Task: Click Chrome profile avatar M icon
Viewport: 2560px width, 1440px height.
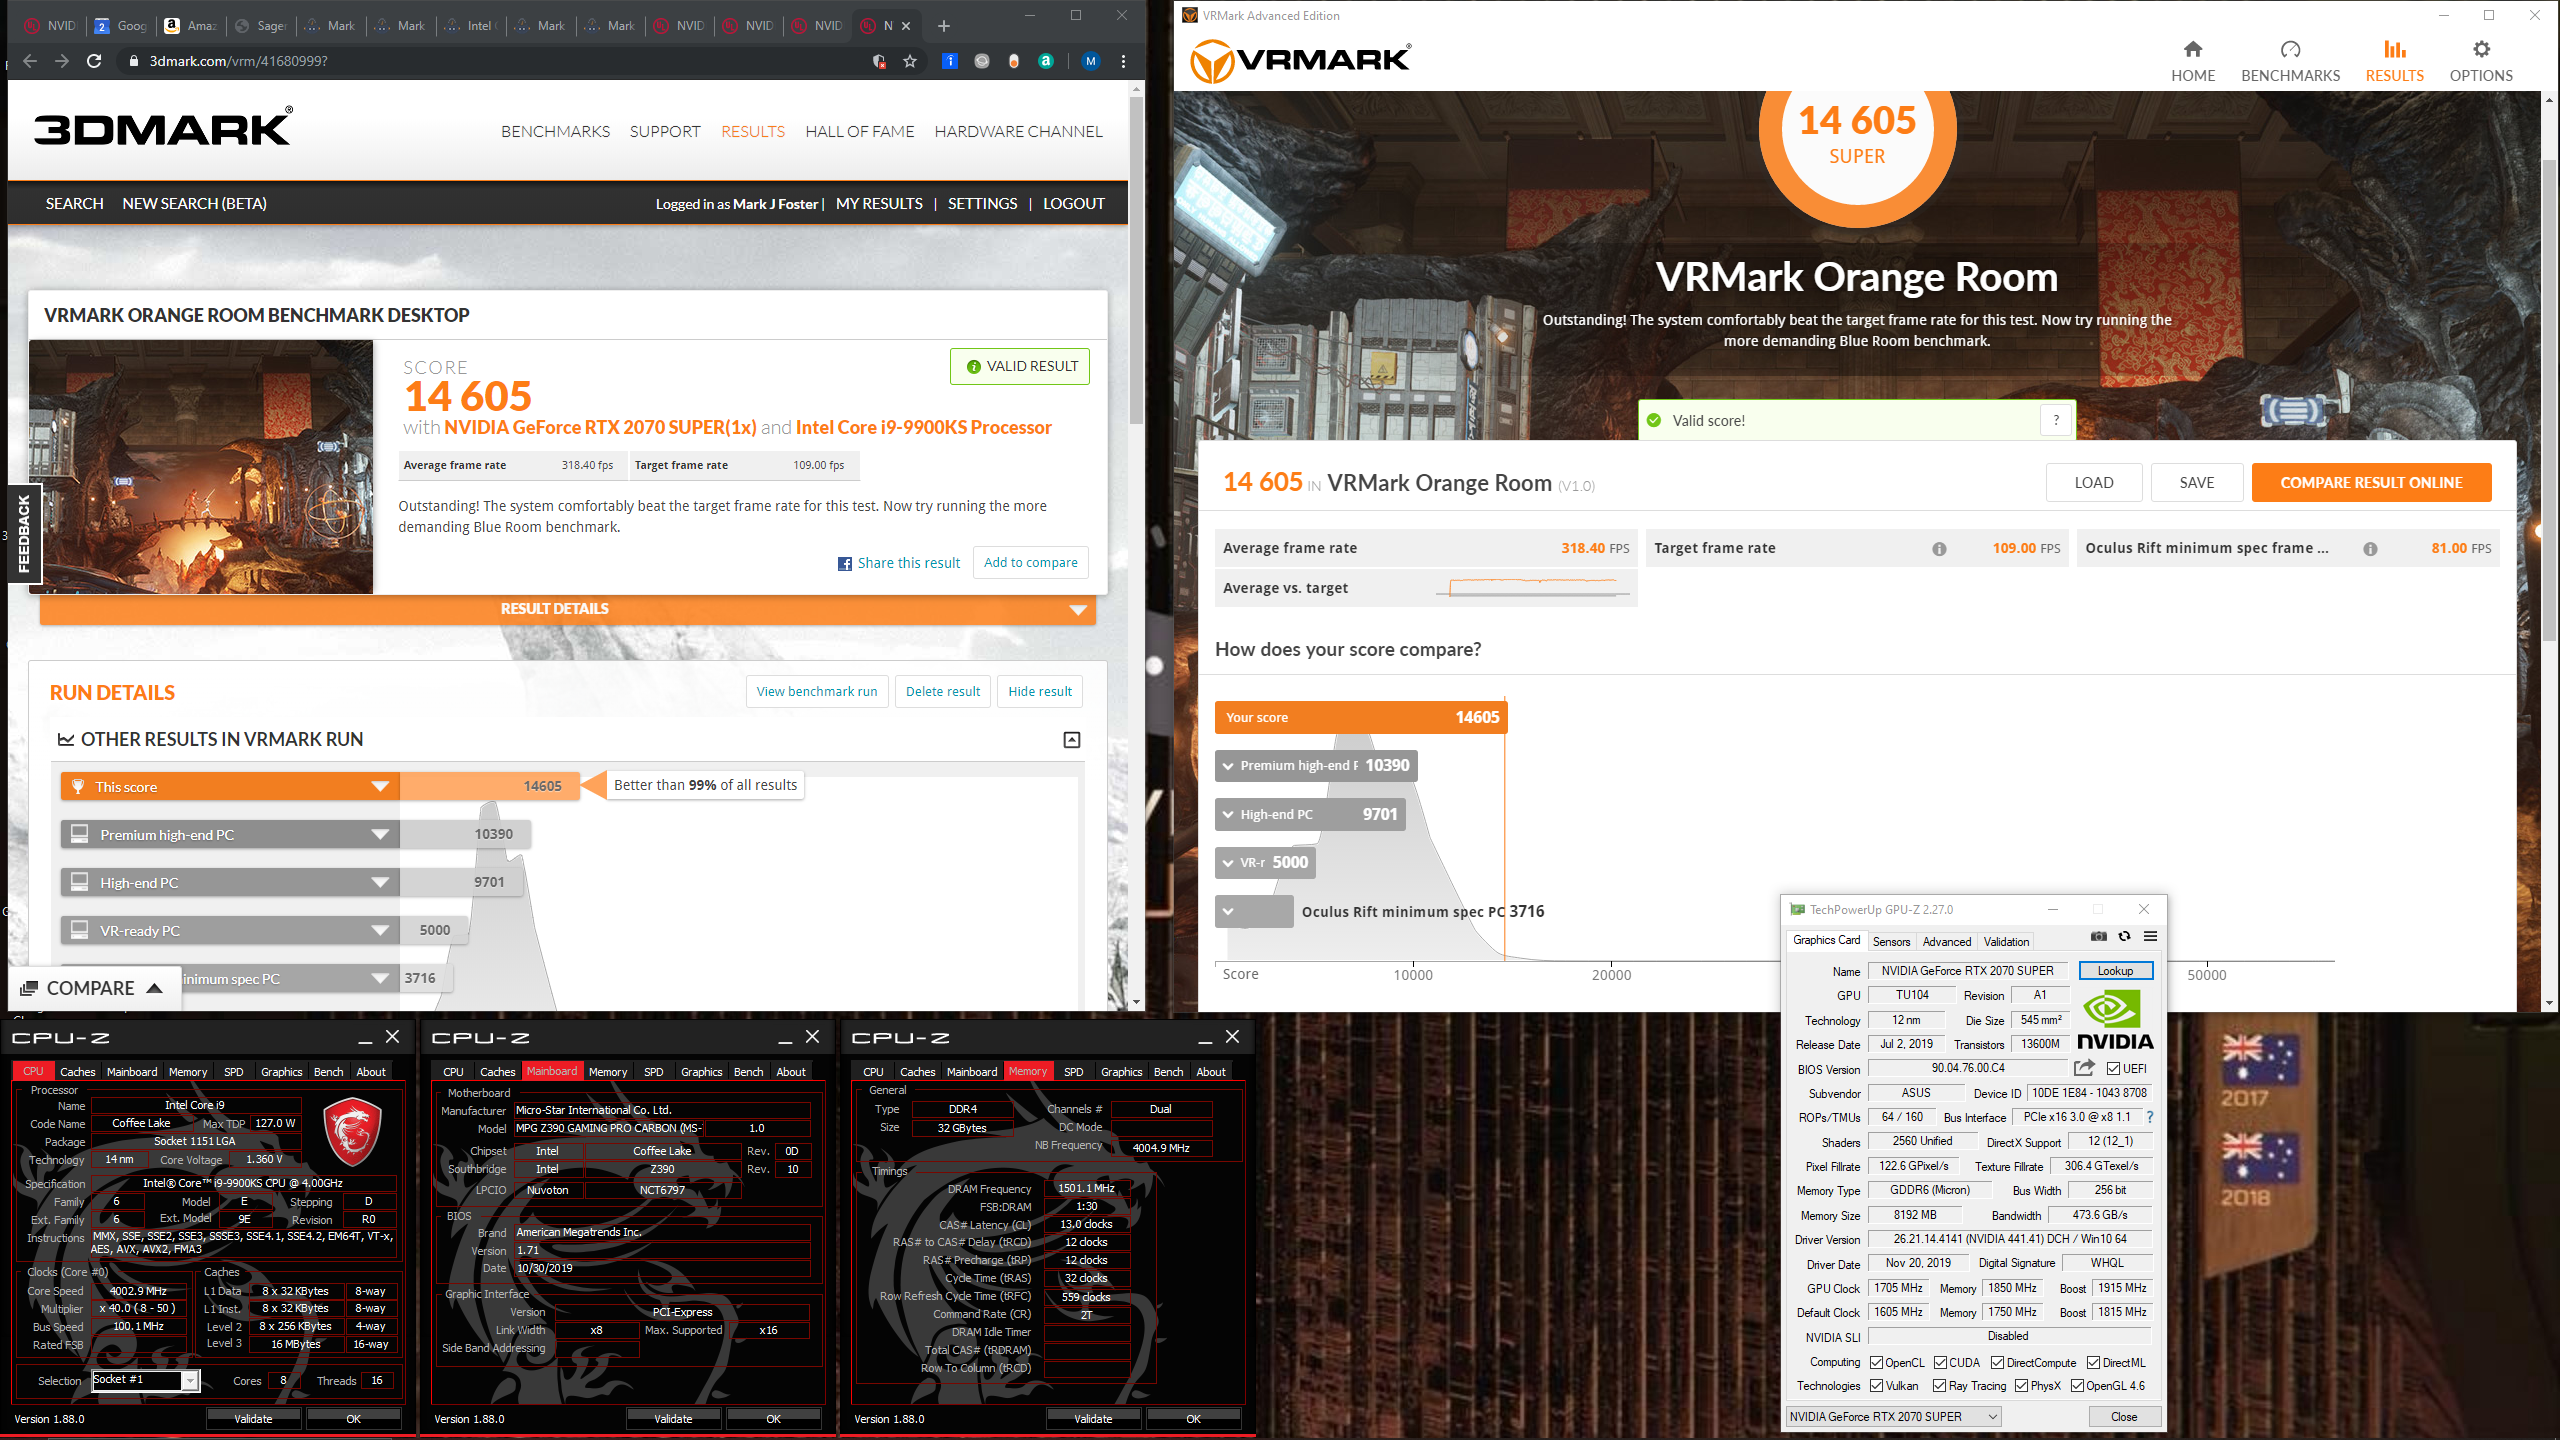Action: [1090, 61]
